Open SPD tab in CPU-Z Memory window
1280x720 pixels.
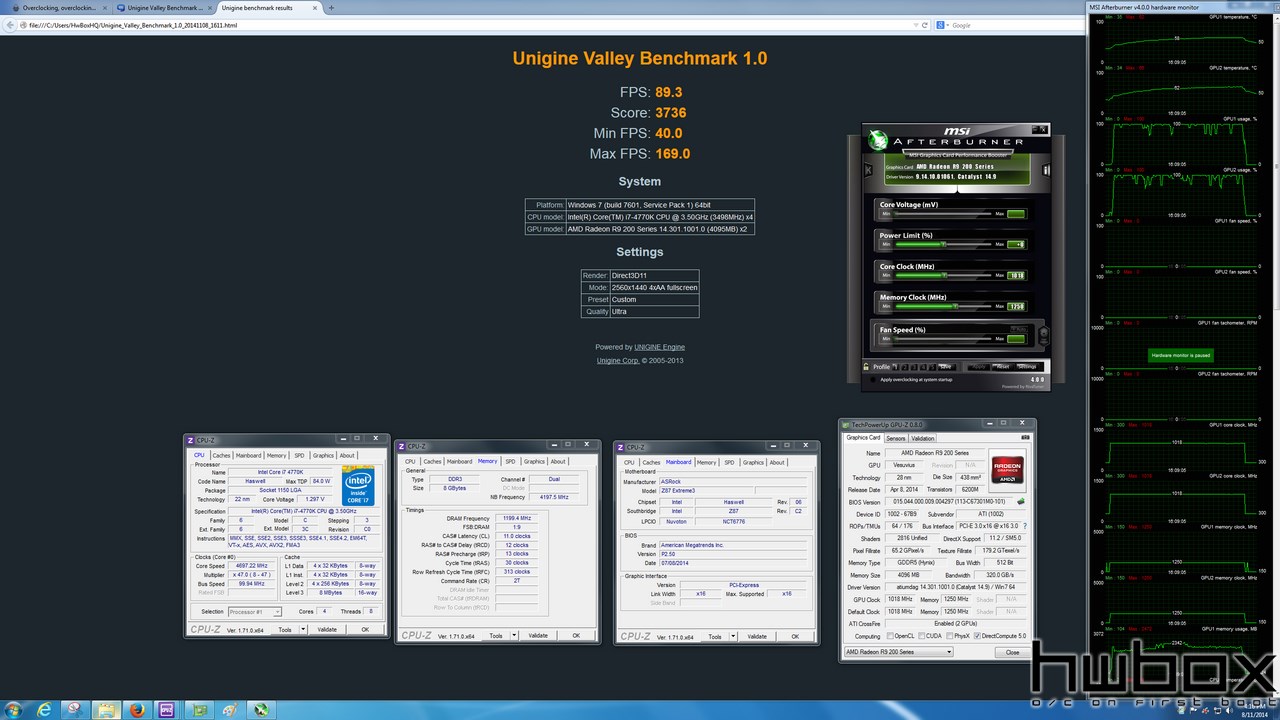(510, 461)
